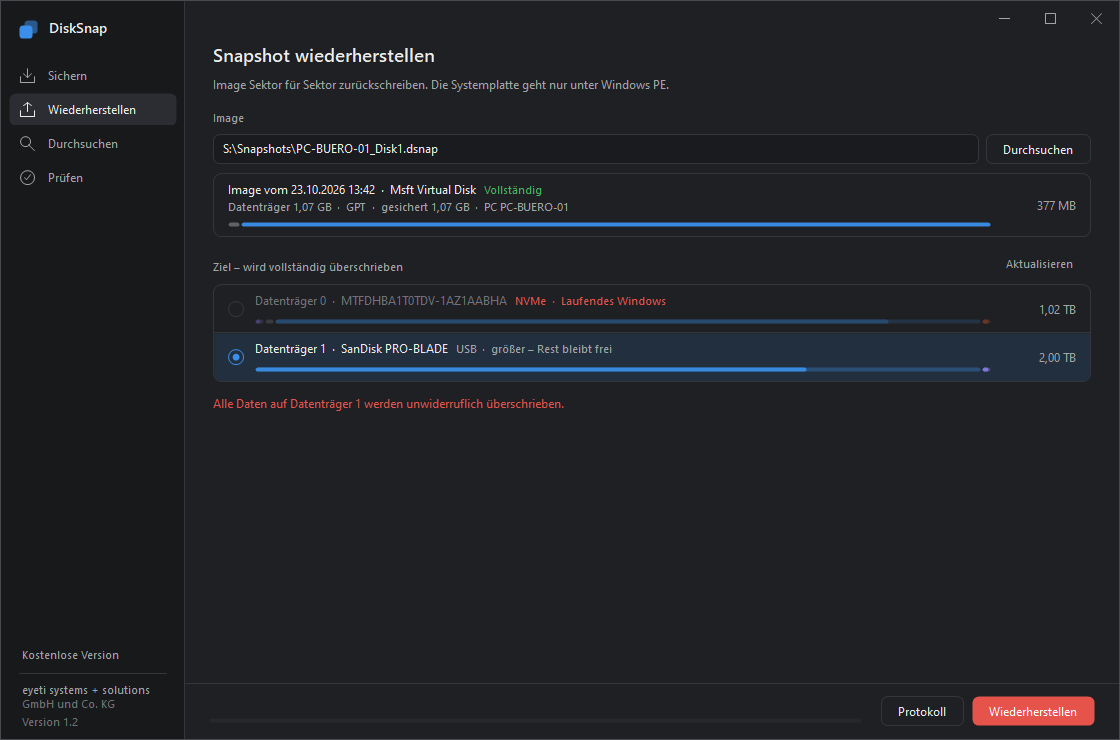Click the Datenträger 0 partition usage bar
Screen dimensions: 1120x740
622,321
